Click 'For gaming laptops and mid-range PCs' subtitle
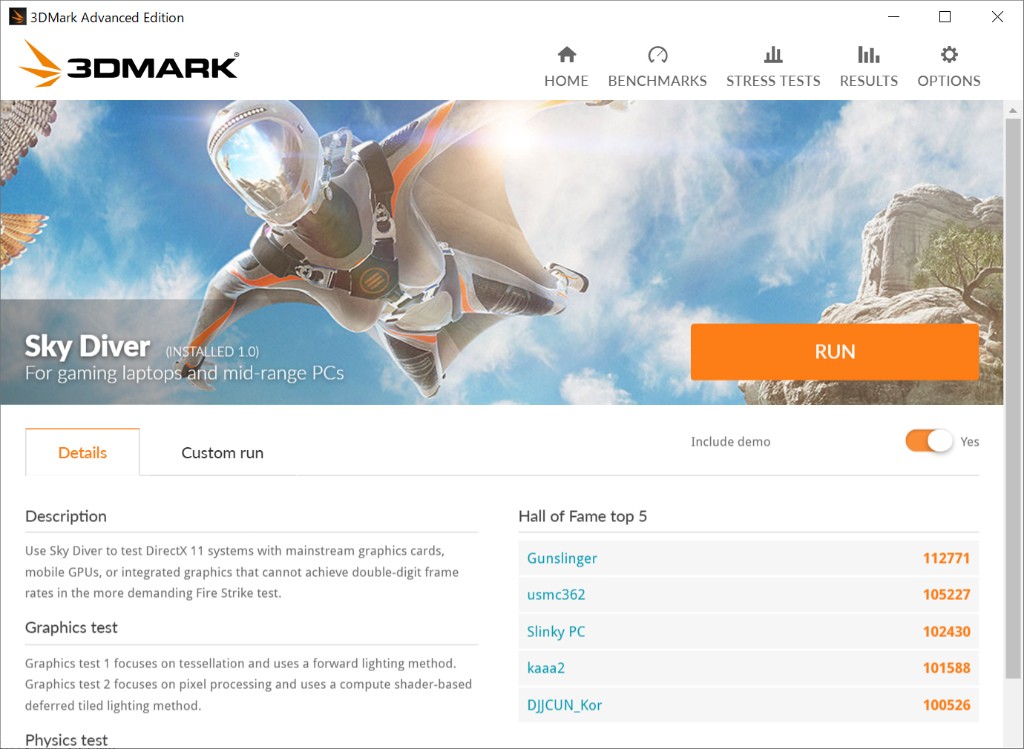Viewport: 1024px width, 749px height. point(184,373)
